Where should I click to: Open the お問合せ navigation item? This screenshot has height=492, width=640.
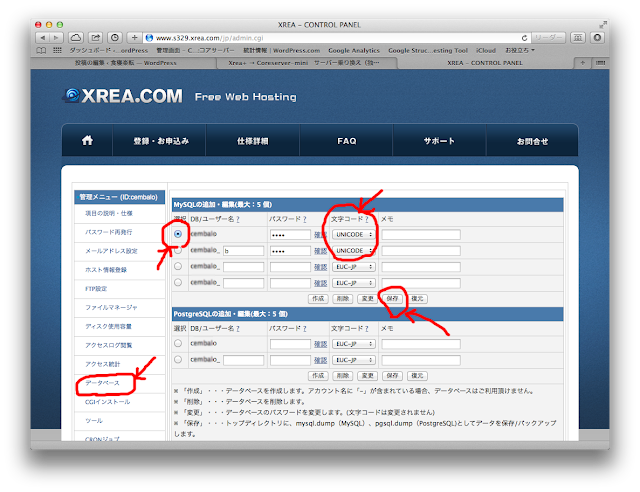coord(532,141)
